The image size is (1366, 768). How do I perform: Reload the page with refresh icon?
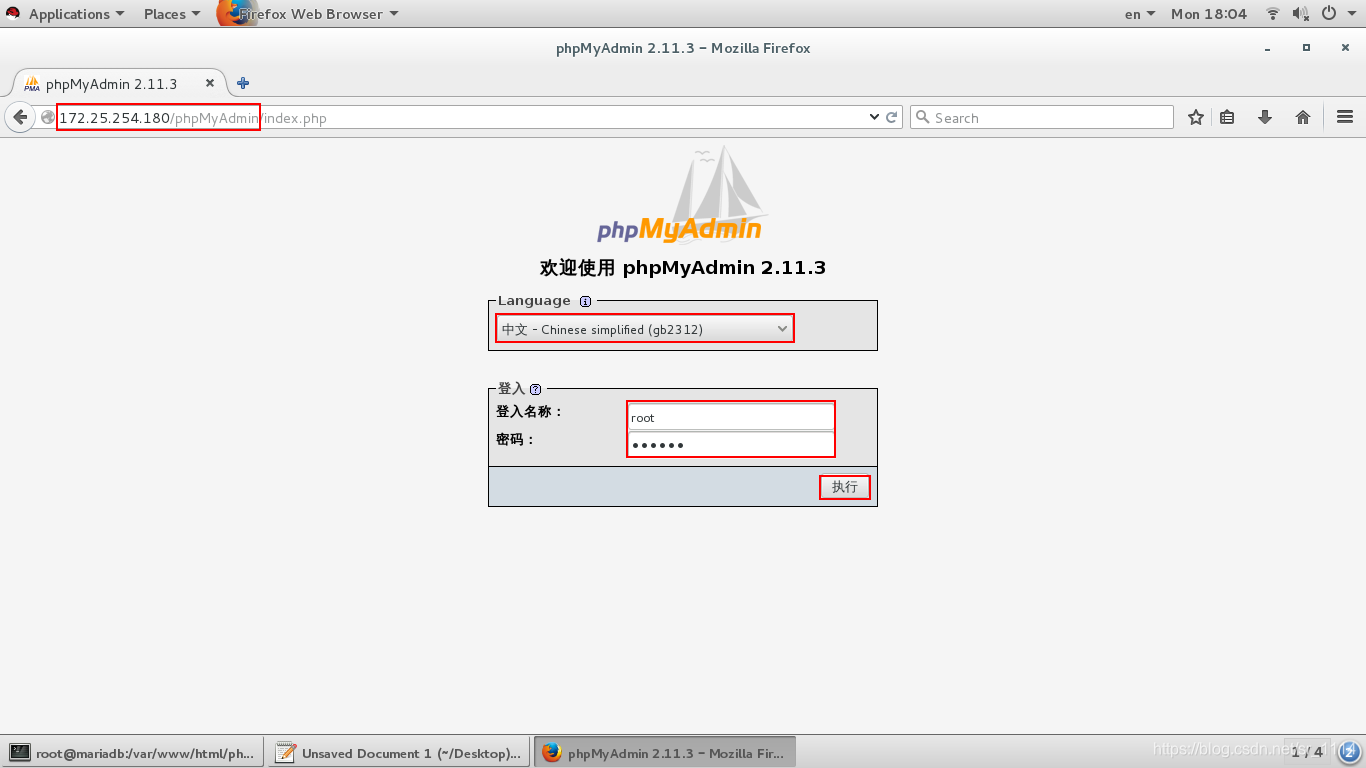(892, 117)
